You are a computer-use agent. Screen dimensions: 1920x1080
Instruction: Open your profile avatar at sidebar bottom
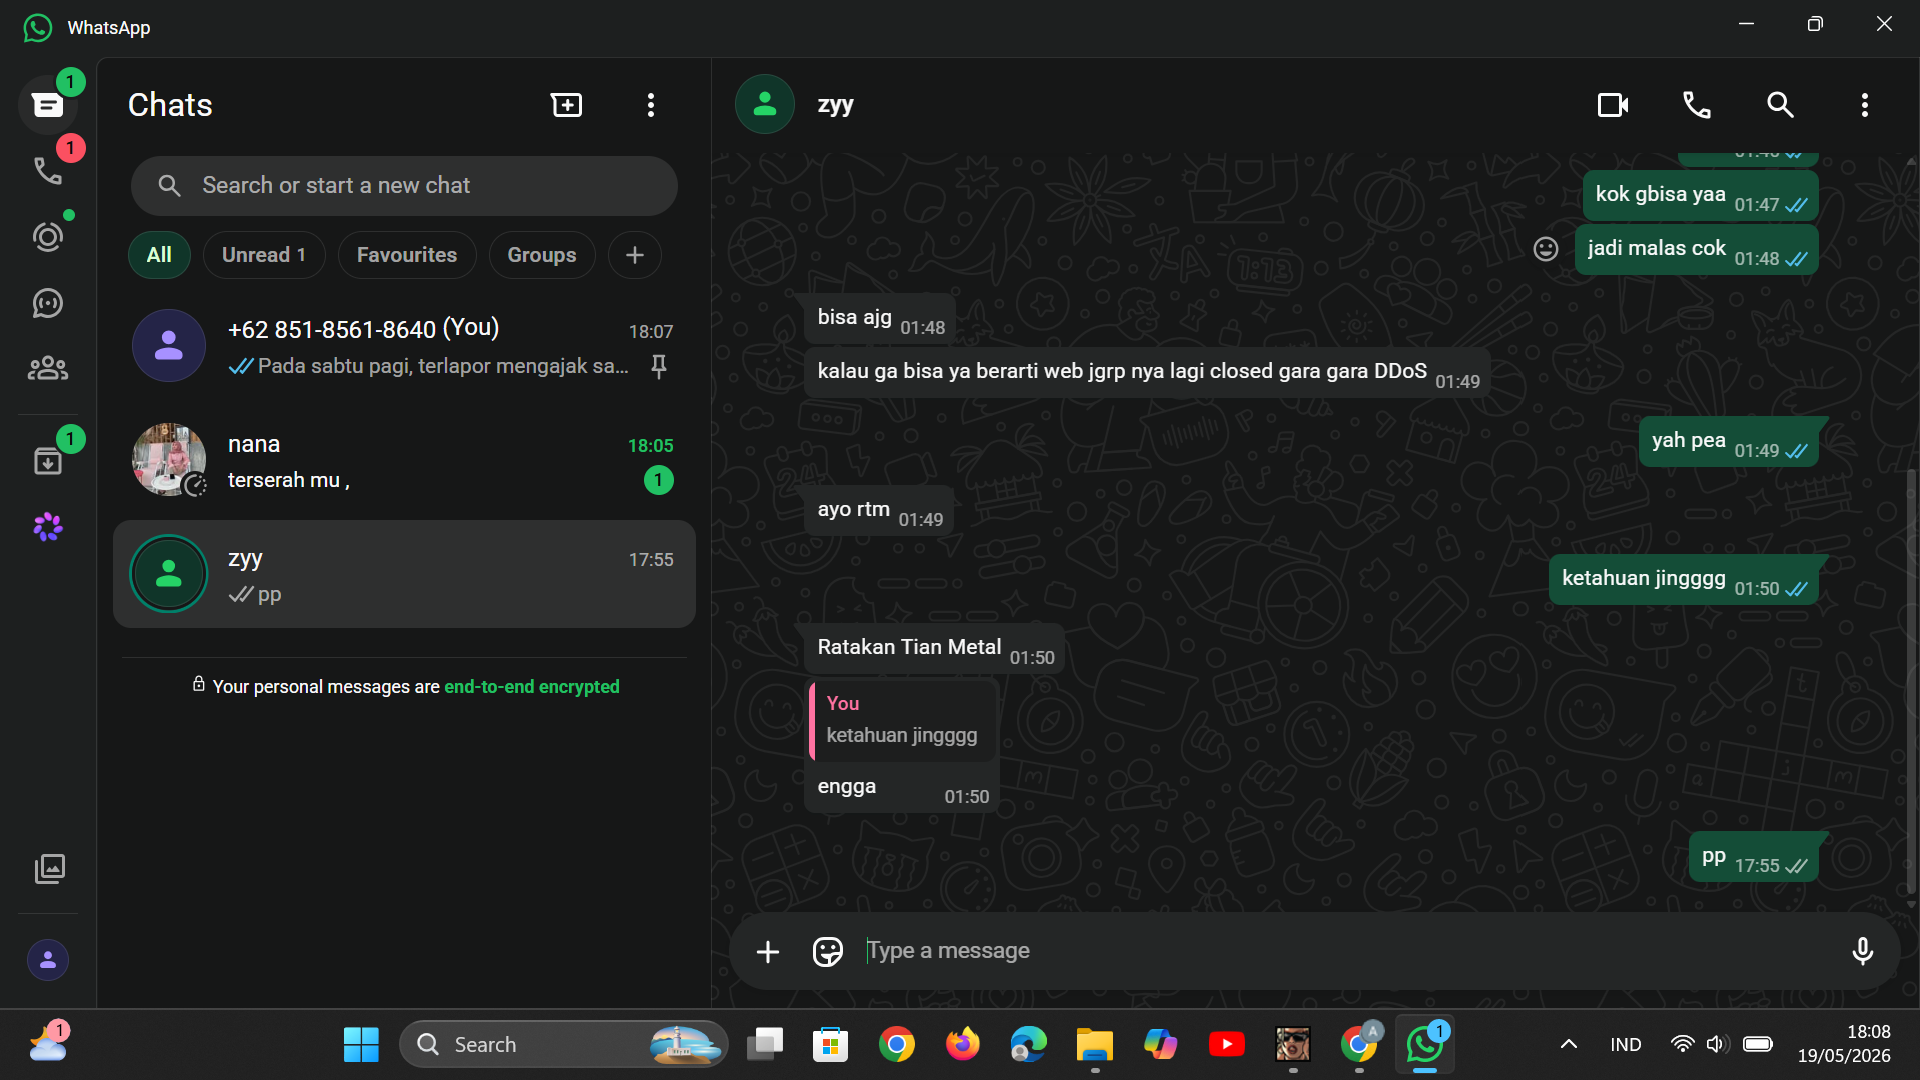pyautogui.click(x=47, y=960)
